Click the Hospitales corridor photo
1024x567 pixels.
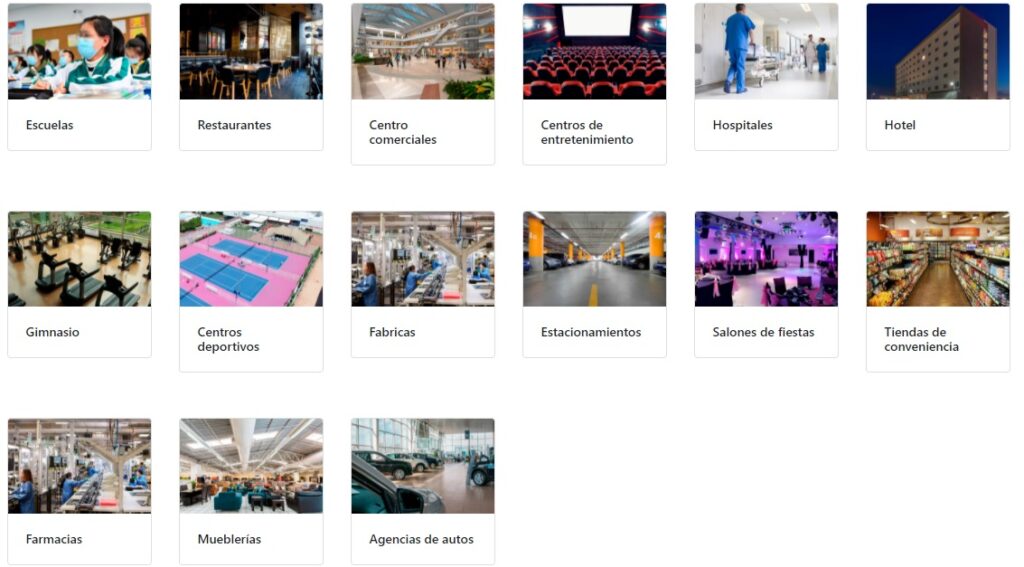pos(766,52)
